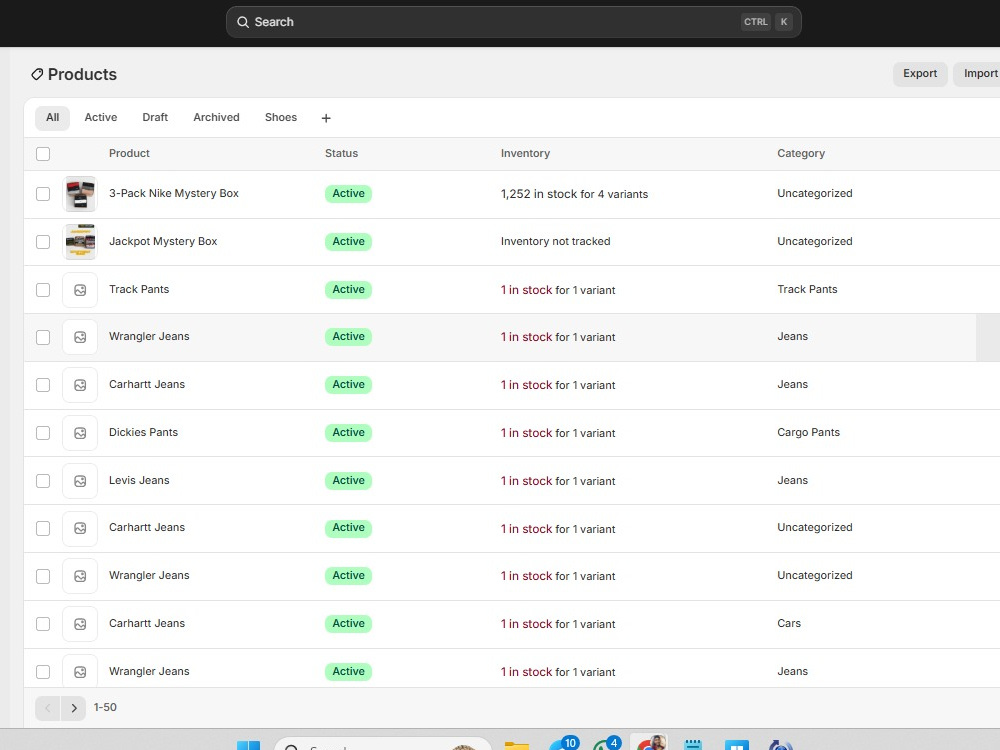Switch to the All tab
The width and height of the screenshot is (1000, 750).
click(52, 117)
